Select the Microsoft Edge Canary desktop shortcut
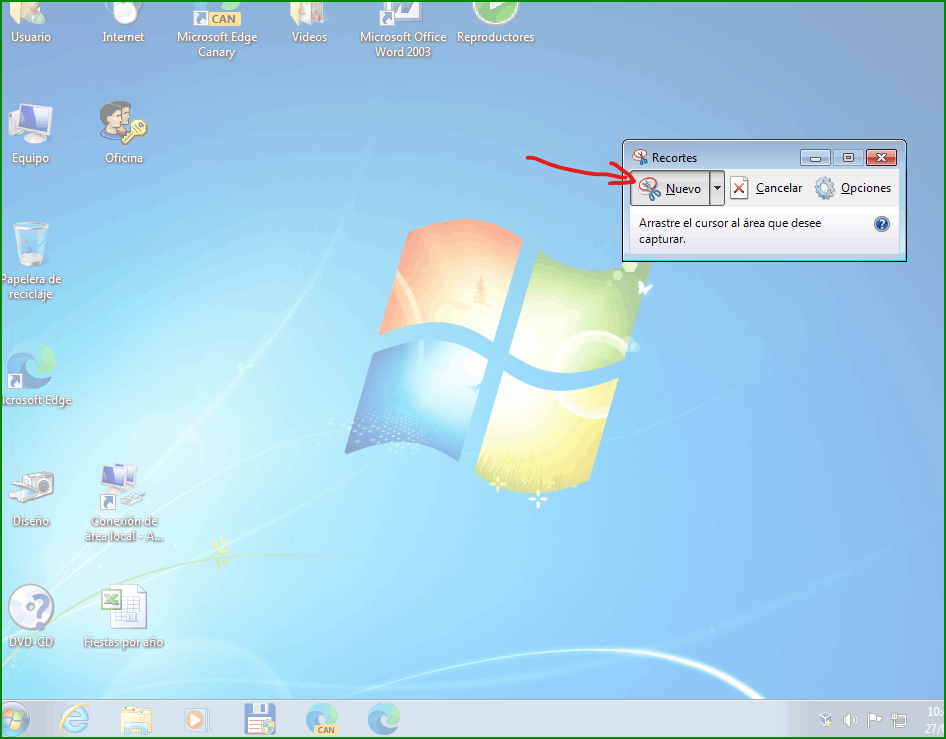 click(217, 30)
